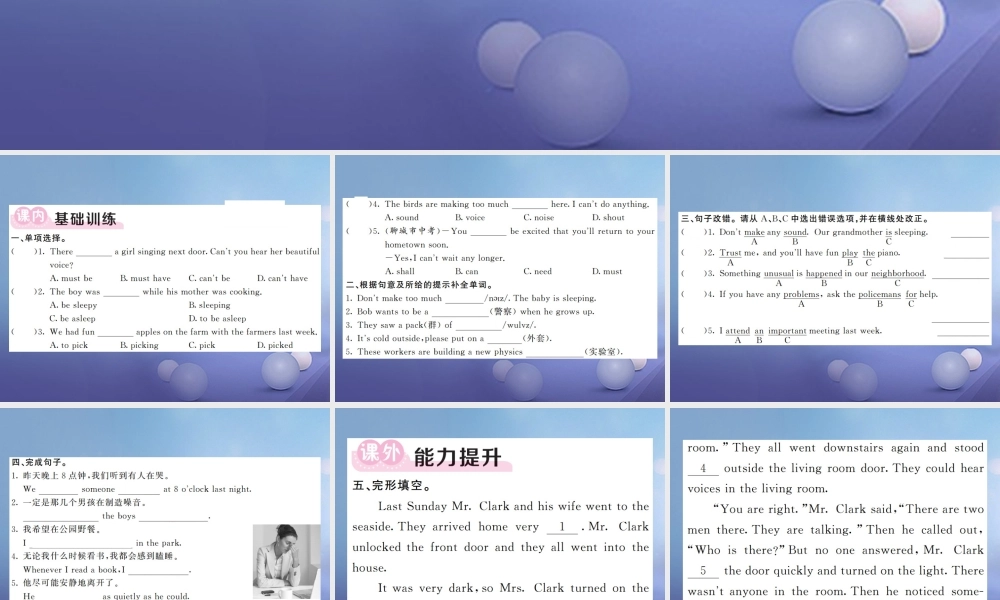Select option 'C. can't be'
1000x600 pixels.
pyautogui.click(x=209, y=278)
